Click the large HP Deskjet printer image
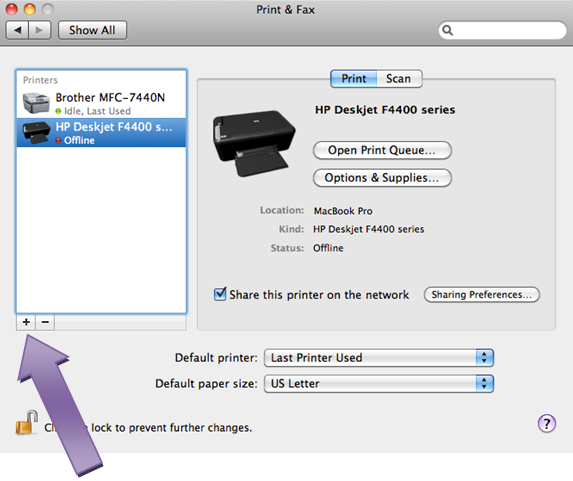This screenshot has height=481, width=573. coord(254,143)
